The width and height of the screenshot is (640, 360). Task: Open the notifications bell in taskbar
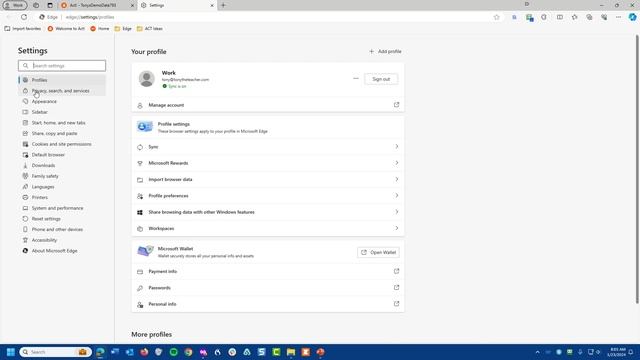[x=631, y=352]
